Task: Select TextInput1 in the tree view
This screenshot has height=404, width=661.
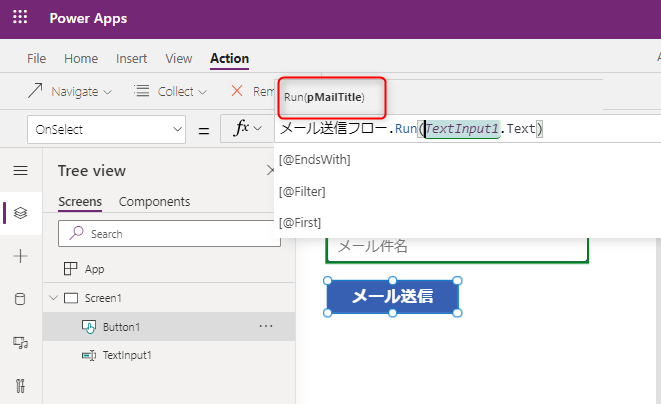Action: tap(127, 355)
